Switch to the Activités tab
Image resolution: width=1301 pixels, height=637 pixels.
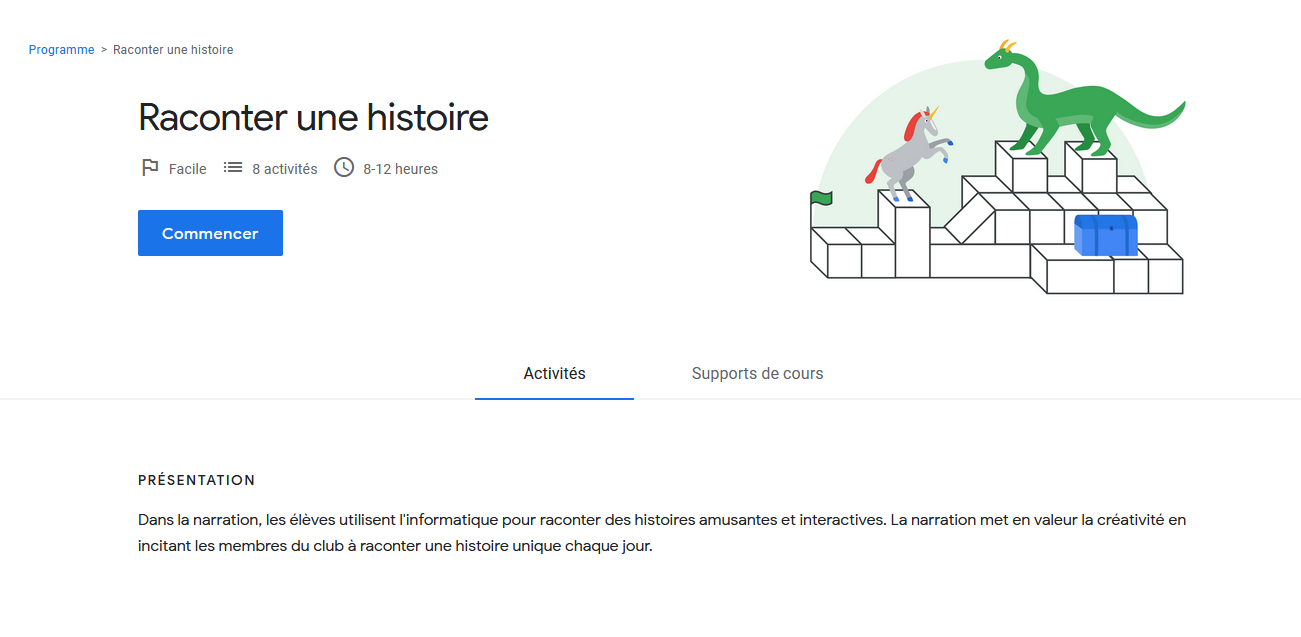click(x=554, y=373)
